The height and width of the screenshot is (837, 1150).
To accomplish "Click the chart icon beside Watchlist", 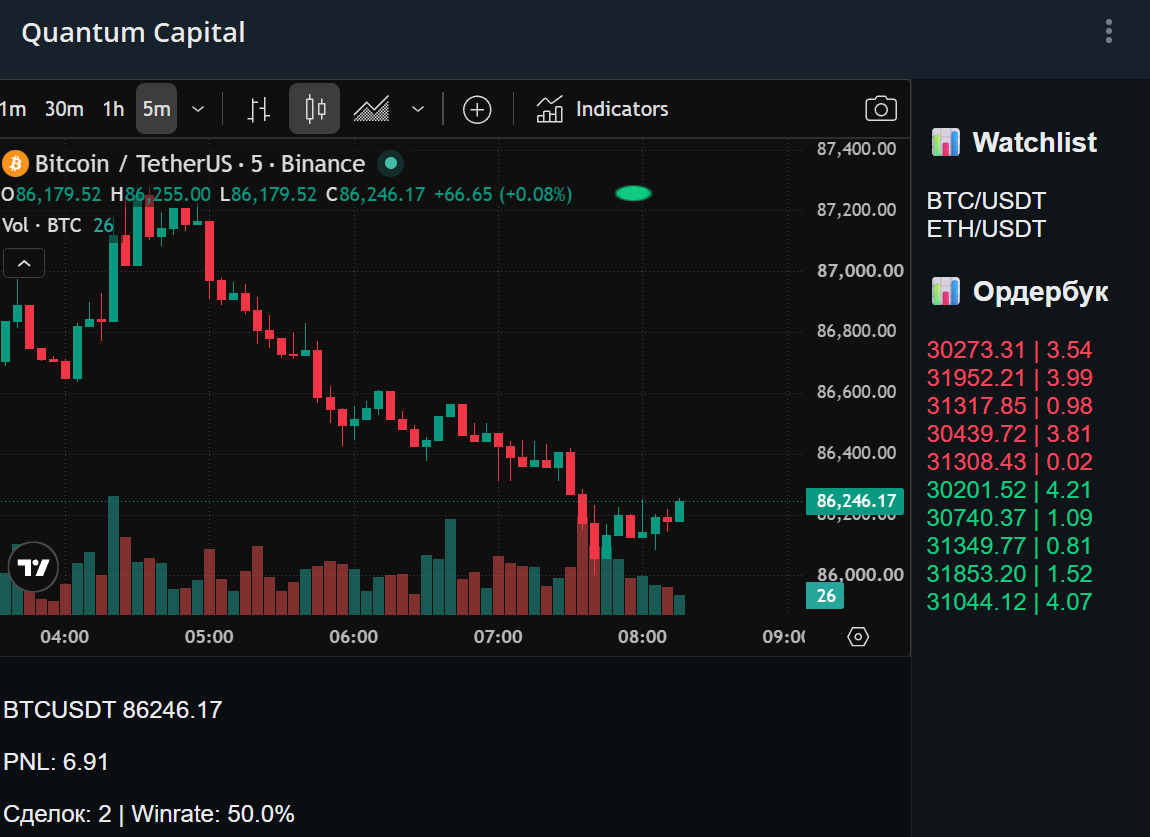I will (x=945, y=142).
